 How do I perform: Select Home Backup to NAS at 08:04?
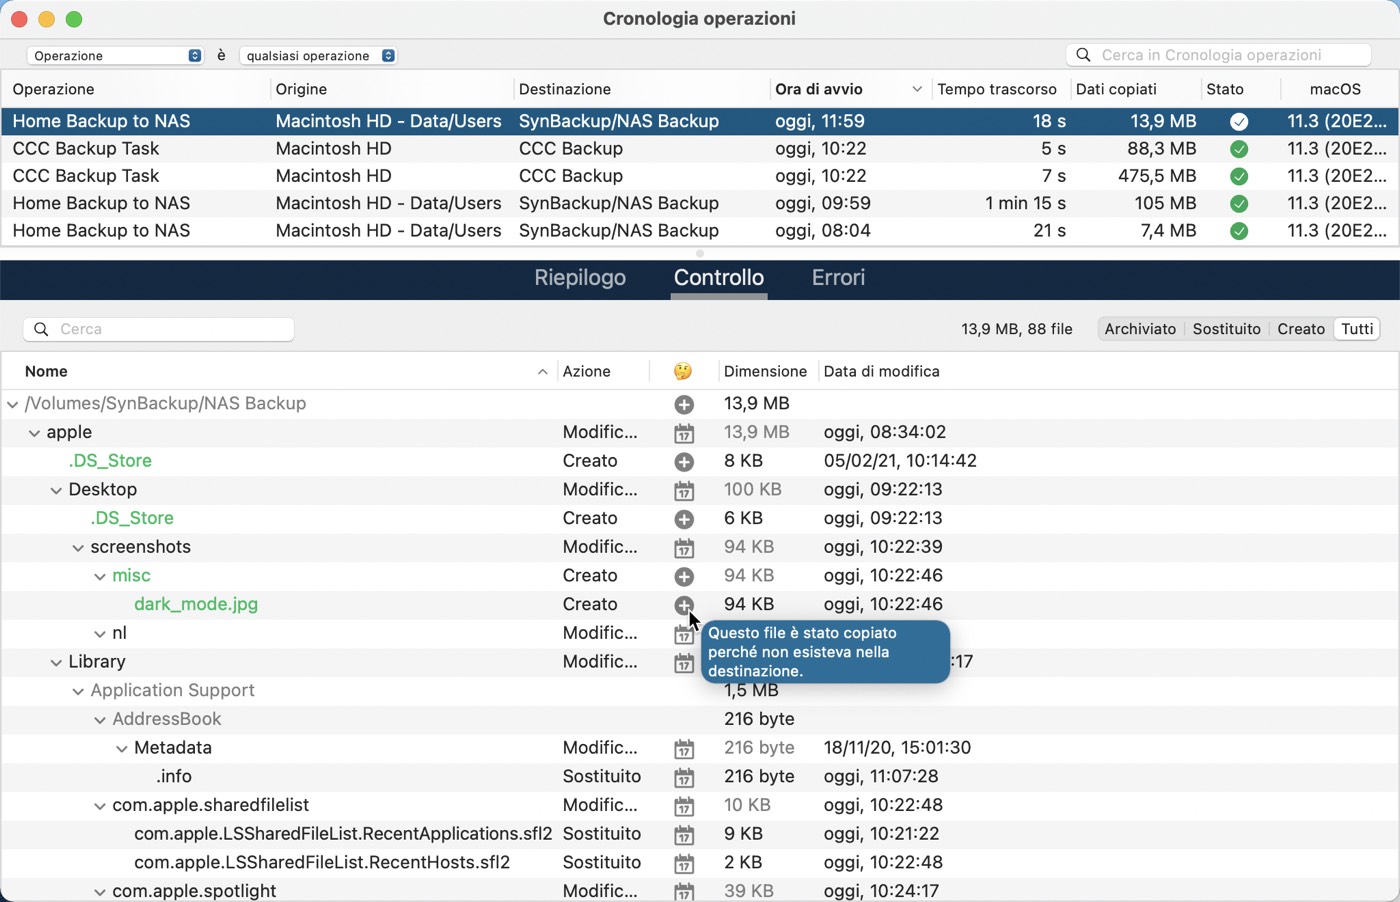(700, 231)
